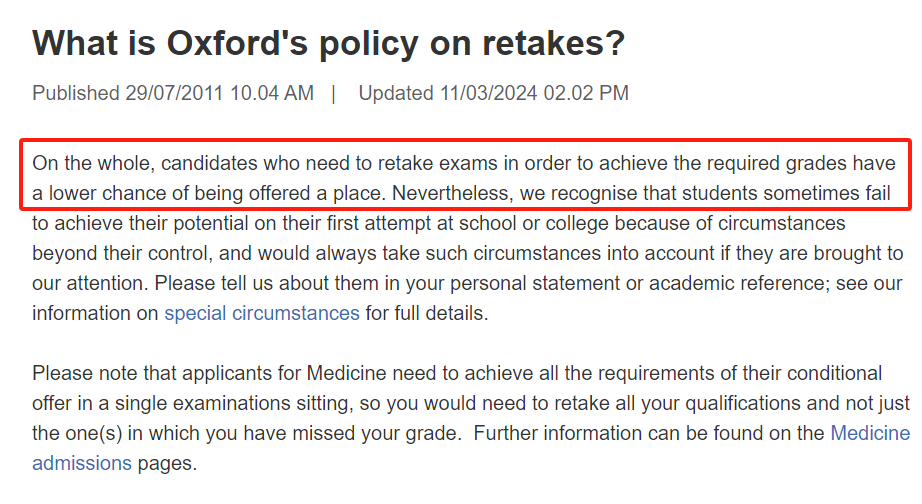Click the "10.04 AM" publish time
The image size is (922, 504).
point(272,94)
